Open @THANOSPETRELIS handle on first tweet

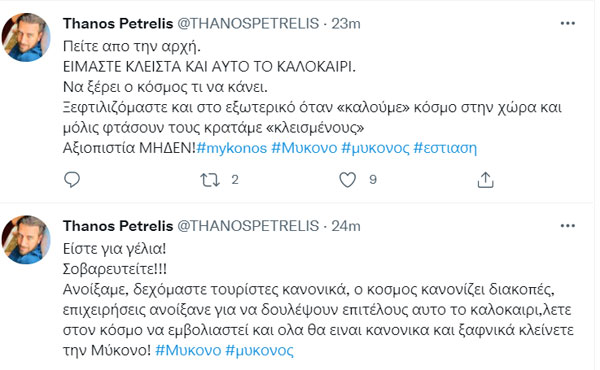click(x=248, y=24)
